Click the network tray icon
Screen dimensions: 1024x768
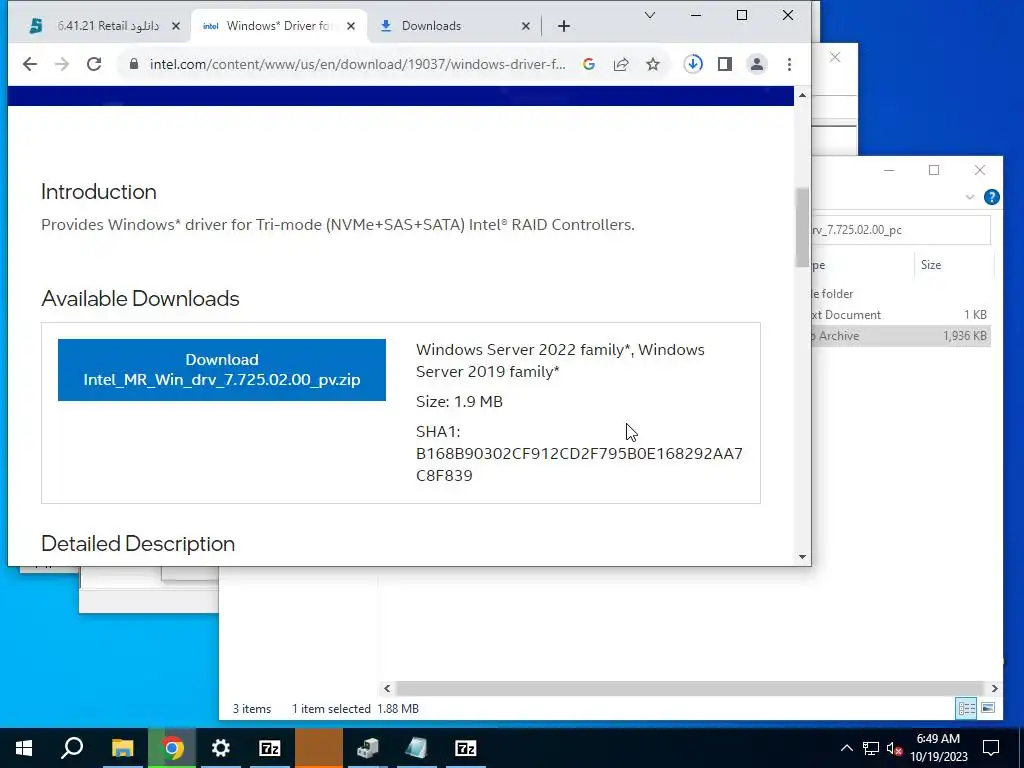click(x=871, y=748)
